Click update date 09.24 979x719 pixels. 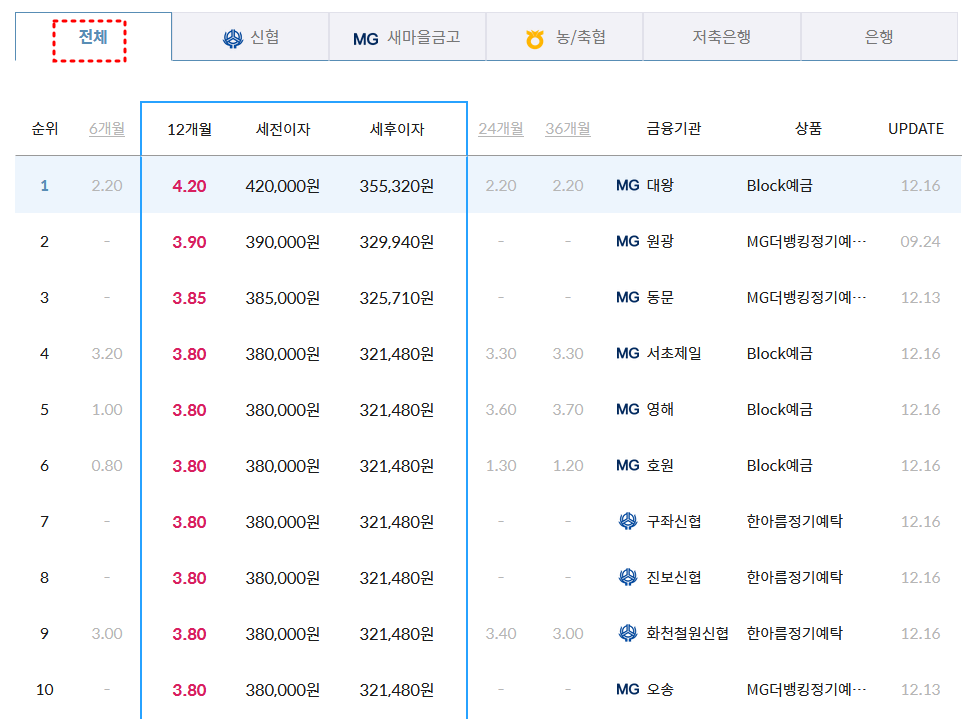tap(920, 242)
